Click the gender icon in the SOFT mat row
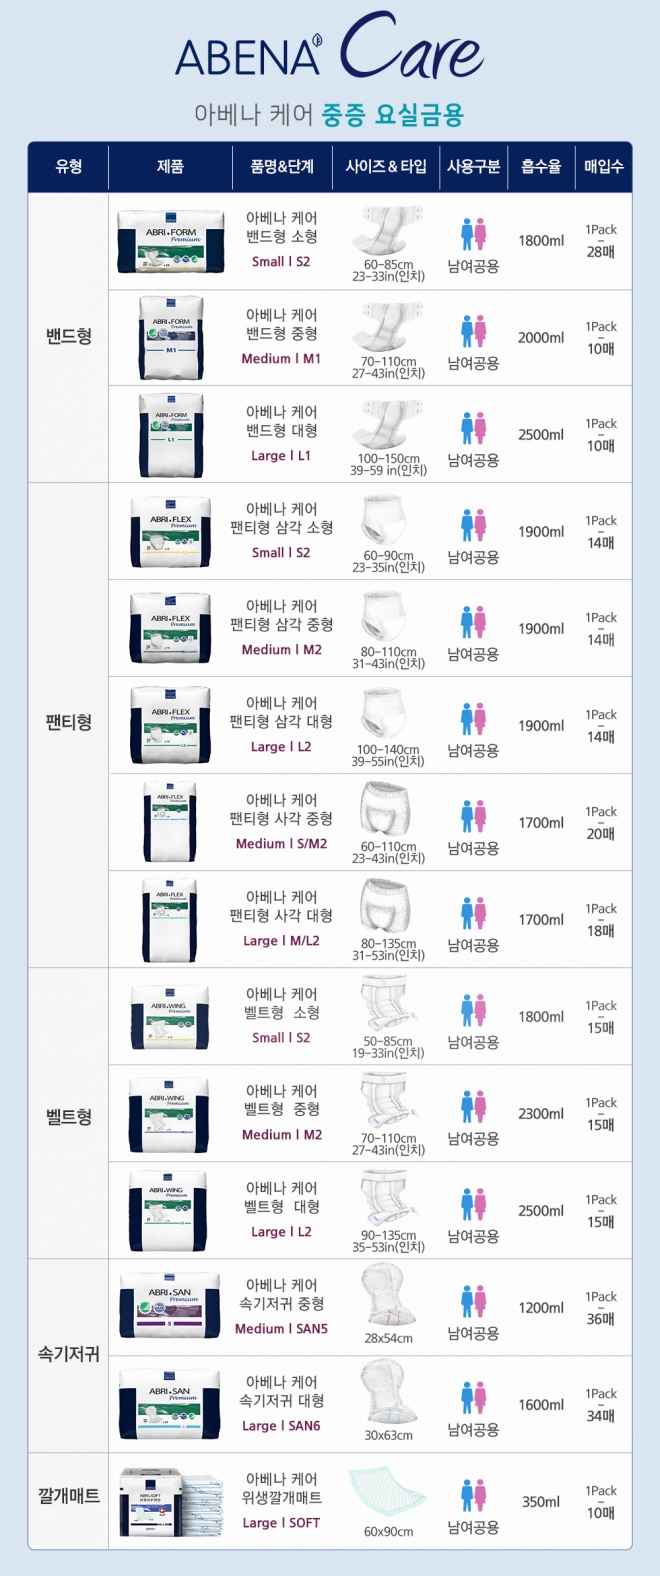Screen dimensions: 660x1576 pyautogui.click(x=473, y=1495)
